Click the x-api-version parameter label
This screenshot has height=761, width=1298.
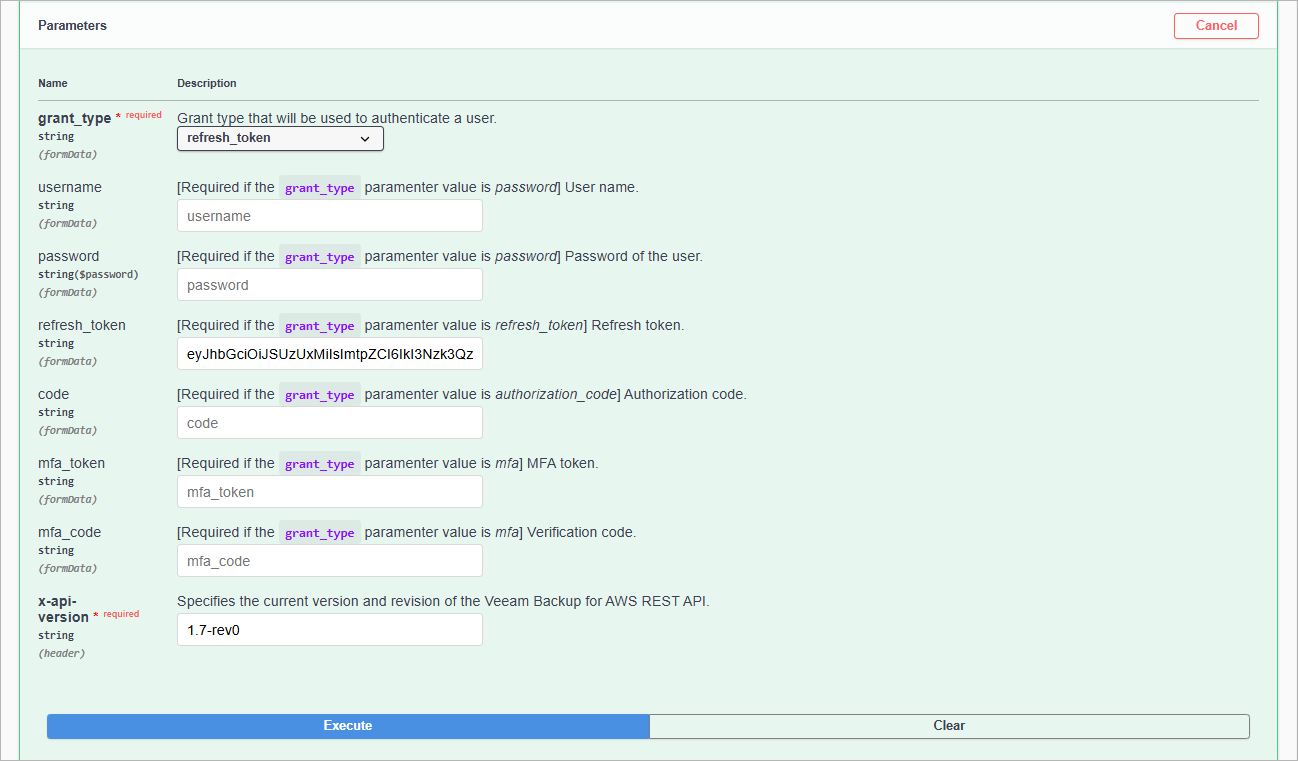tap(63, 610)
